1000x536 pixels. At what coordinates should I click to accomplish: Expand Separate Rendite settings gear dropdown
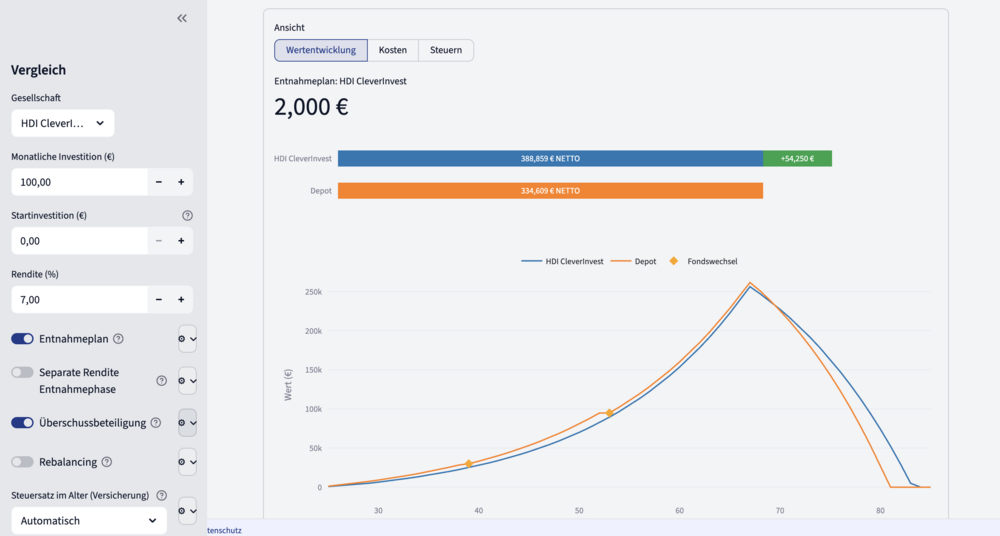tap(188, 381)
